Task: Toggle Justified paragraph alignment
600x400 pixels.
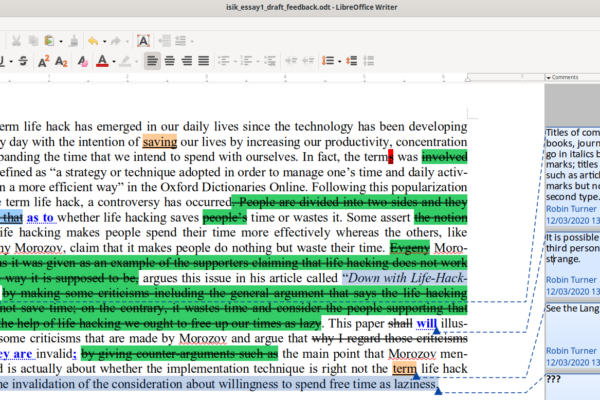Action: pyautogui.click(x=204, y=61)
